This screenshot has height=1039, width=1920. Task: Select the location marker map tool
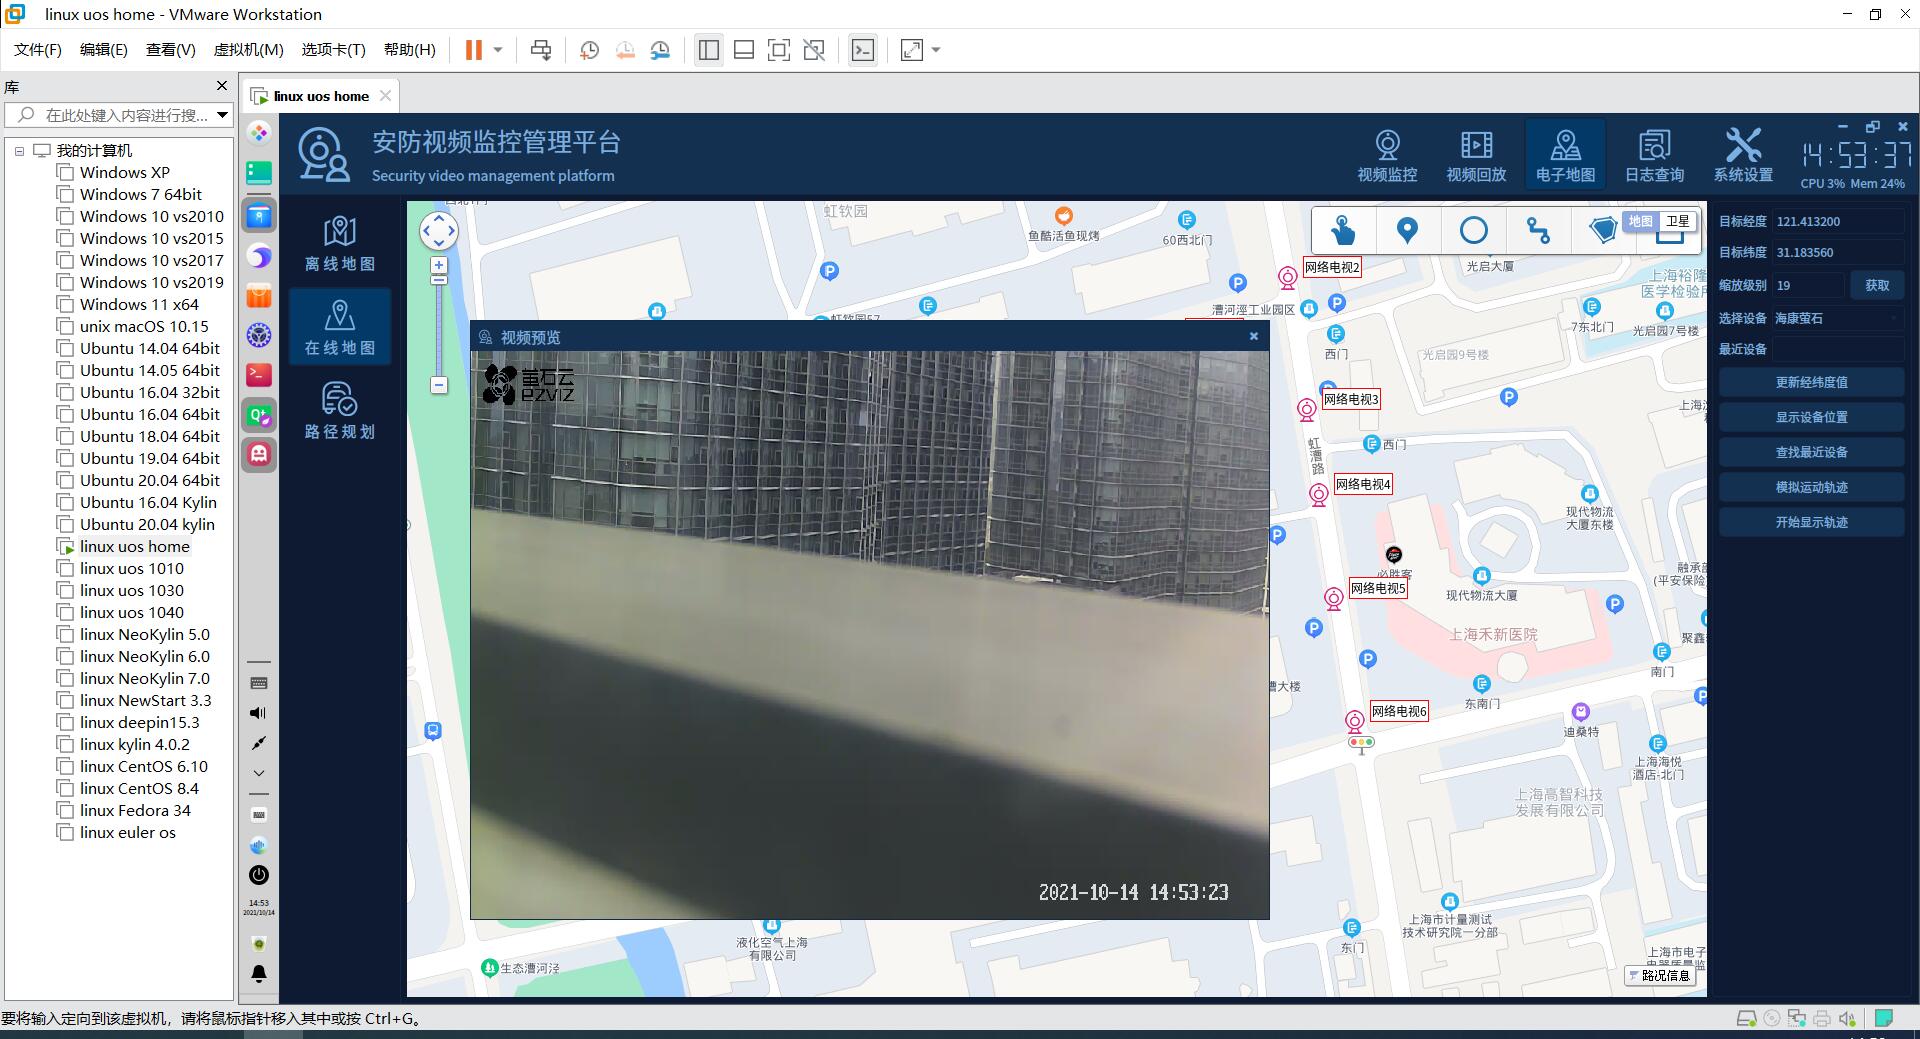[1407, 231]
